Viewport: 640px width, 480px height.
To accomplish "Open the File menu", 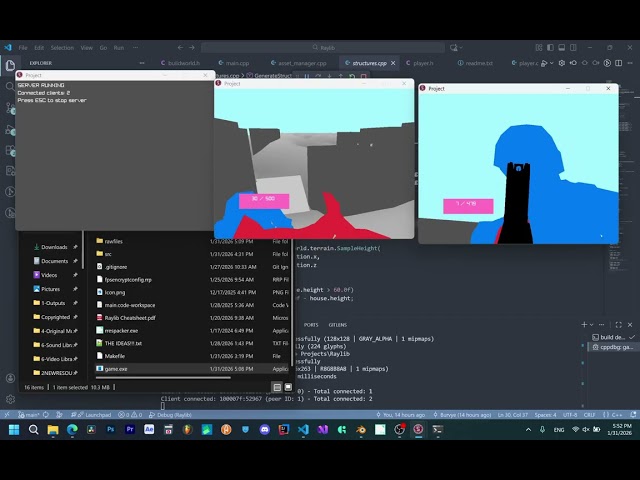I will pyautogui.click(x=23, y=48).
